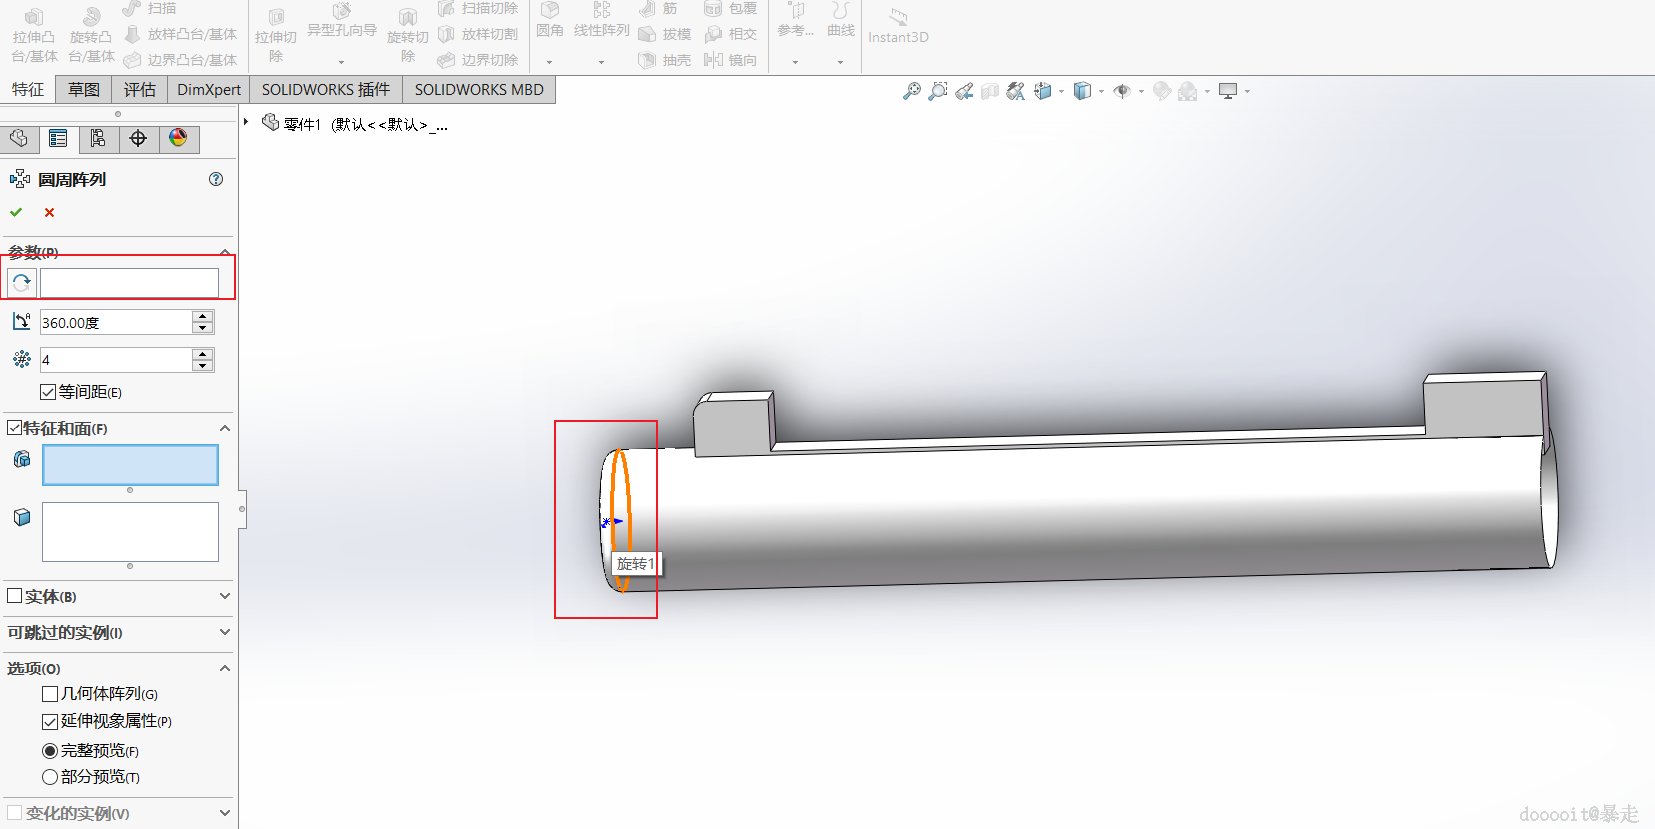1655x829 pixels.
Task: Click the reverse direction button for pattern axis
Action: (x=22, y=283)
